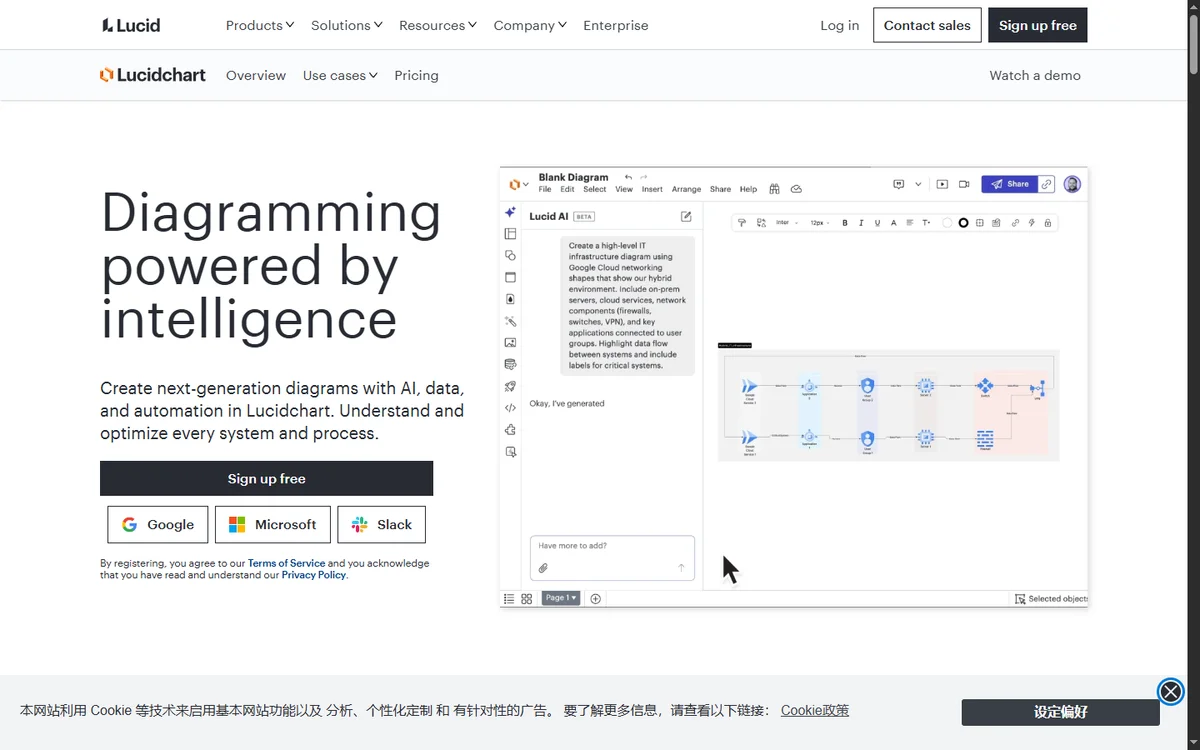Click the code brackets icon in preview sidebar
The height and width of the screenshot is (750, 1200).
510,408
